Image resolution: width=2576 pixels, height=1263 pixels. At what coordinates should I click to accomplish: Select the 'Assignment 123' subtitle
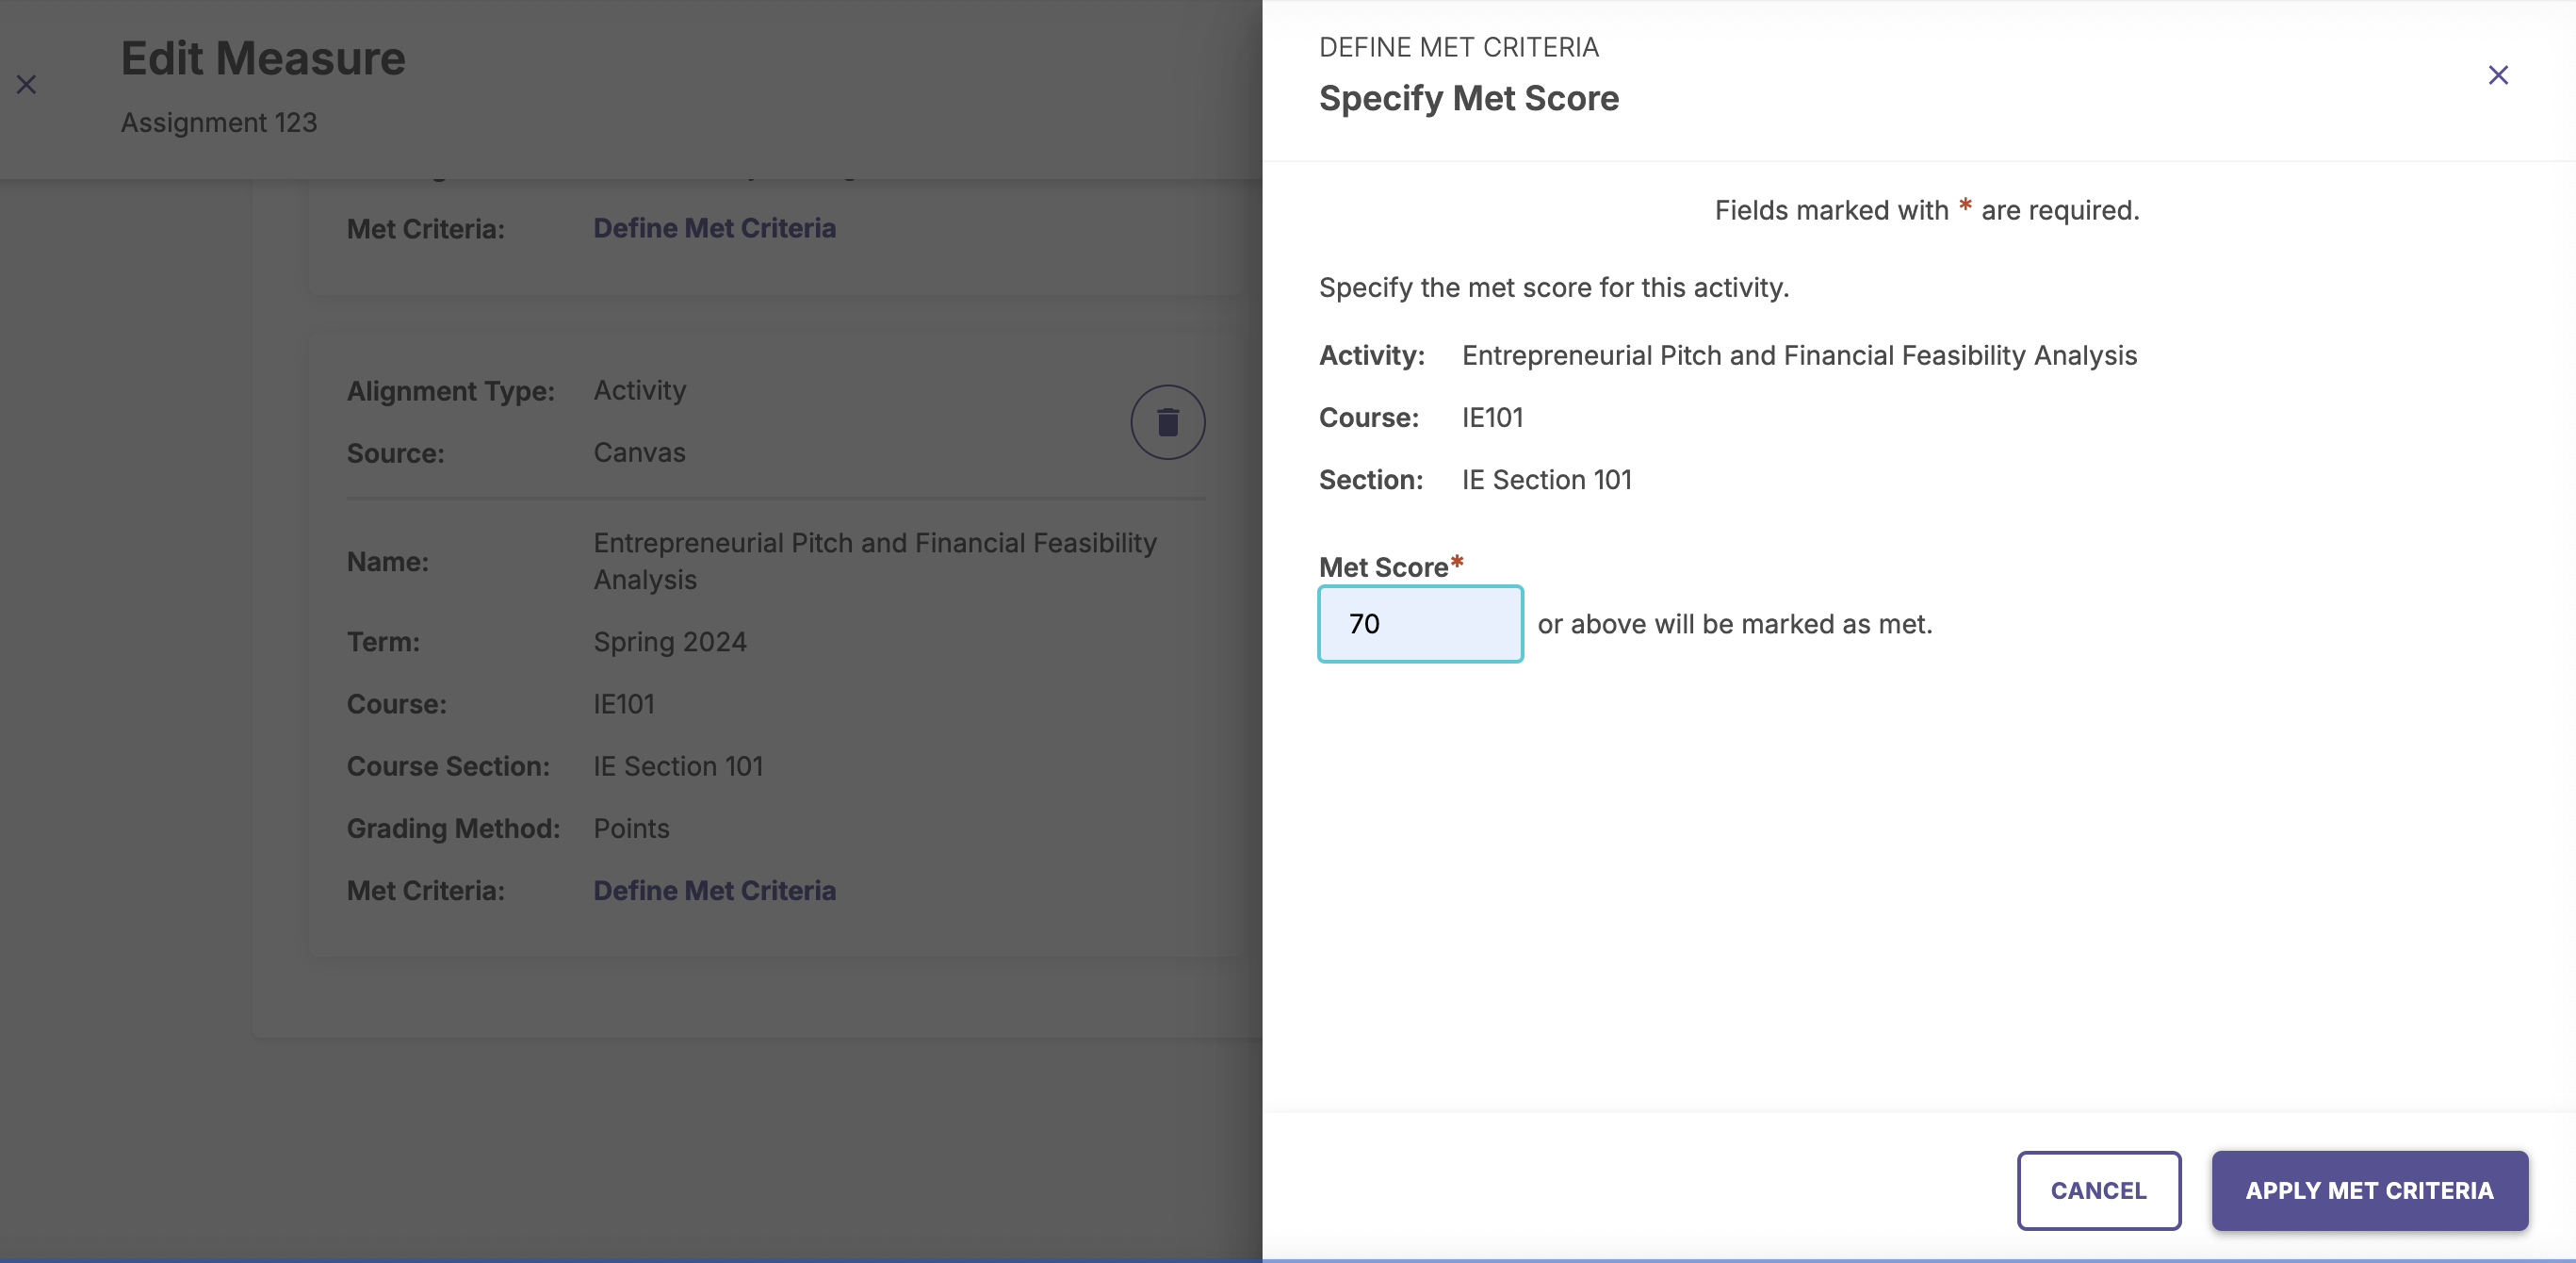pyautogui.click(x=219, y=122)
